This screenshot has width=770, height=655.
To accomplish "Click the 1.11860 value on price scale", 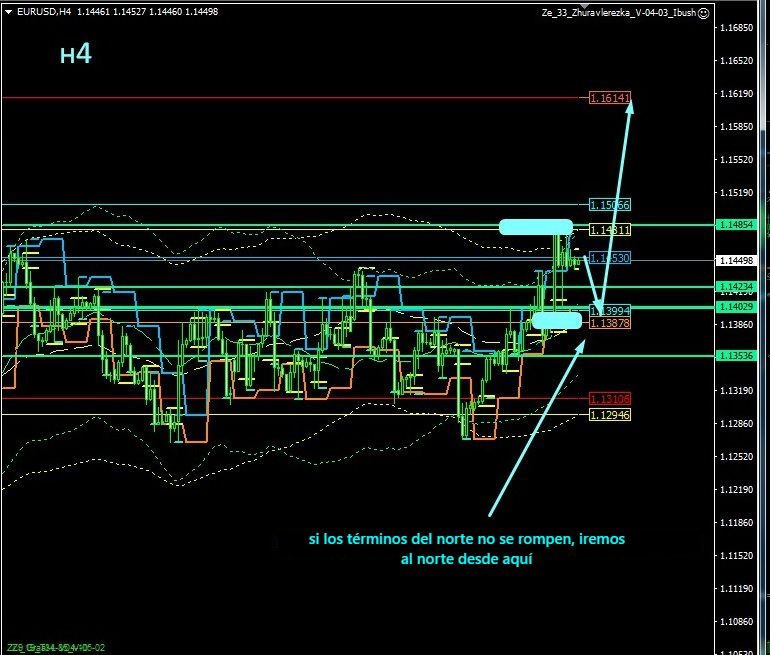I will click(x=736, y=522).
